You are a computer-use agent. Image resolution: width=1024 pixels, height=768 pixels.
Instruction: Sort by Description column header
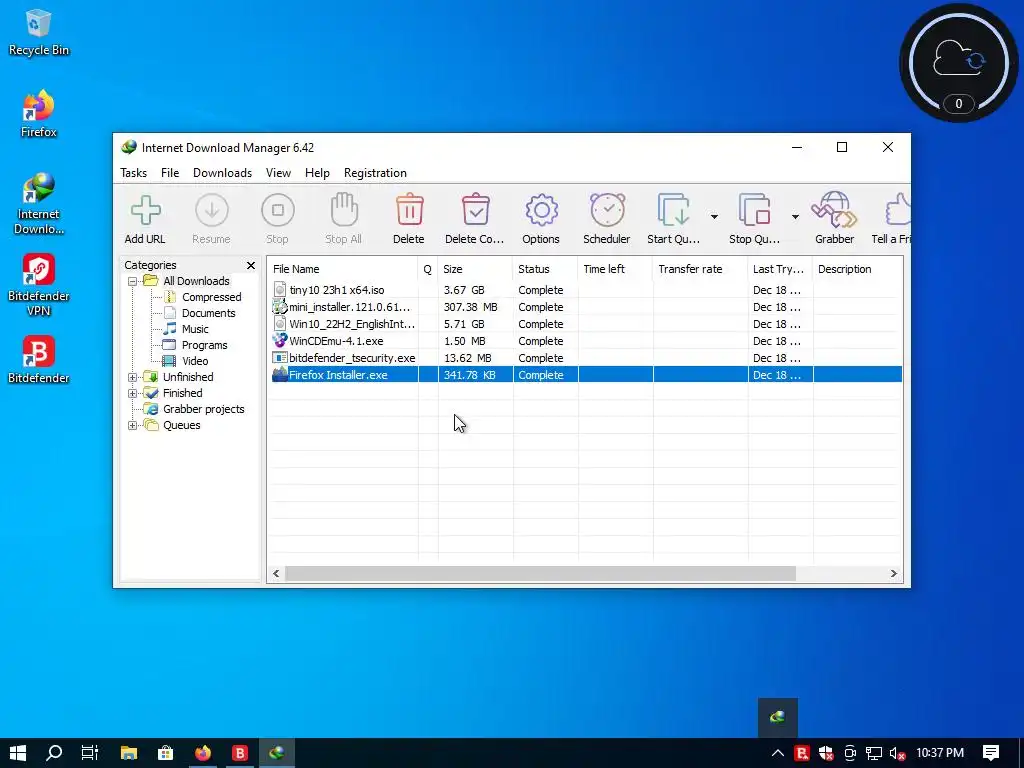pyautogui.click(x=857, y=269)
